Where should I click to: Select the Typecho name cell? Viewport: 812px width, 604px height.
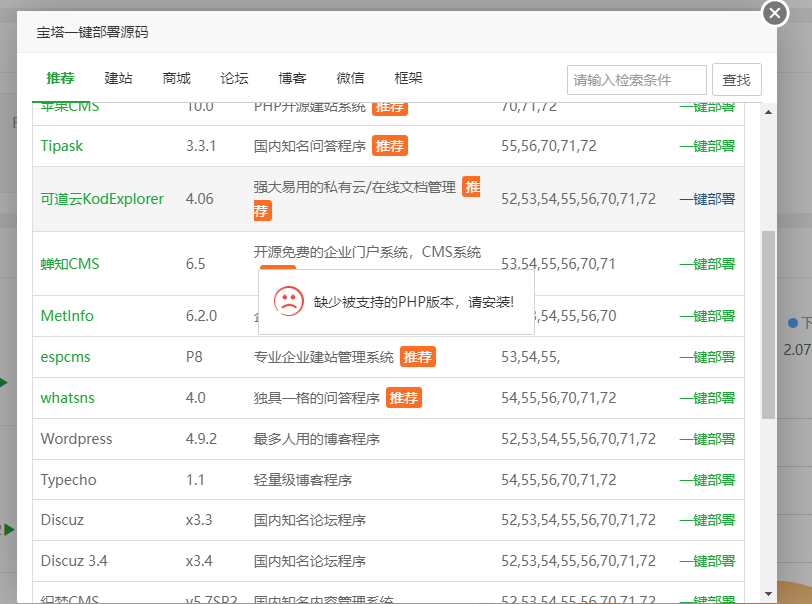click(x=68, y=480)
